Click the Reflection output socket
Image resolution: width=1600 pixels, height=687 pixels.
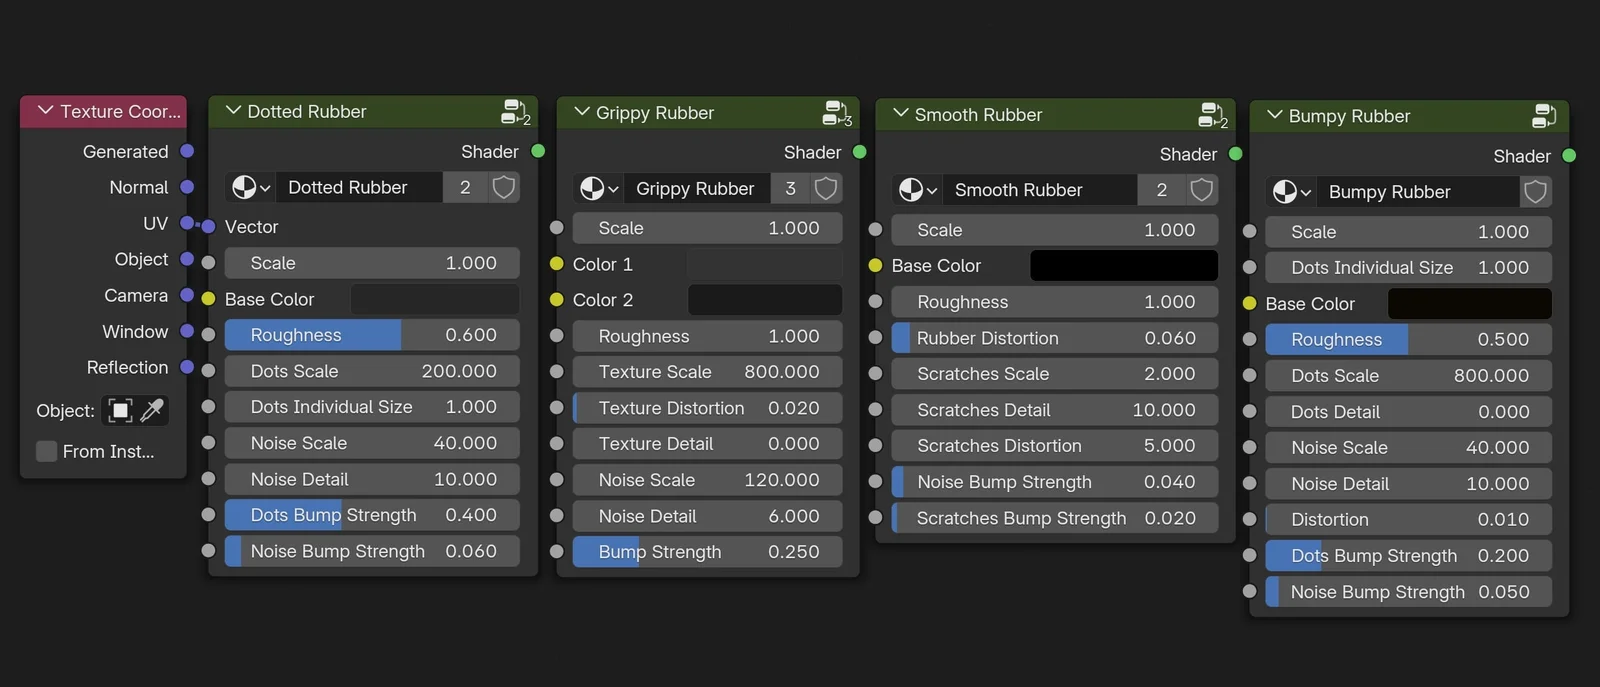pyautogui.click(x=187, y=367)
